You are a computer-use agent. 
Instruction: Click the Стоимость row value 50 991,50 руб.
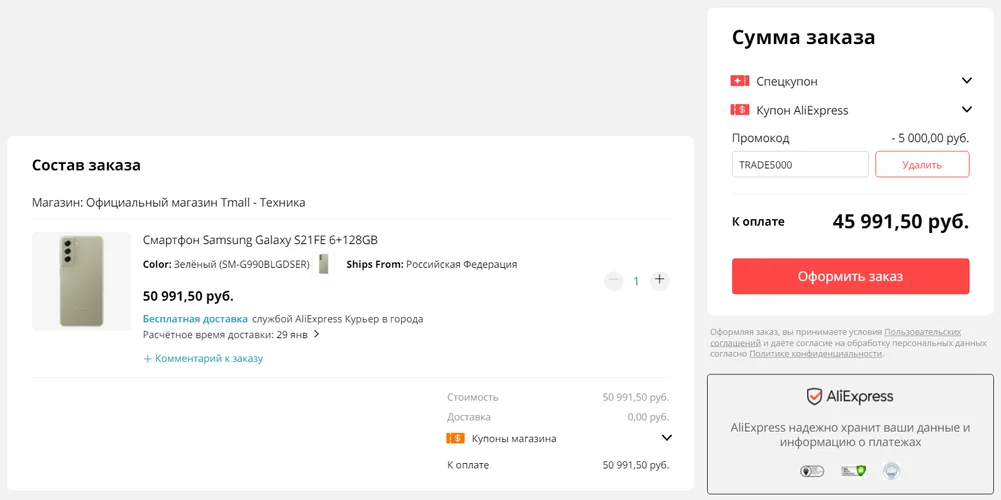click(x=636, y=397)
